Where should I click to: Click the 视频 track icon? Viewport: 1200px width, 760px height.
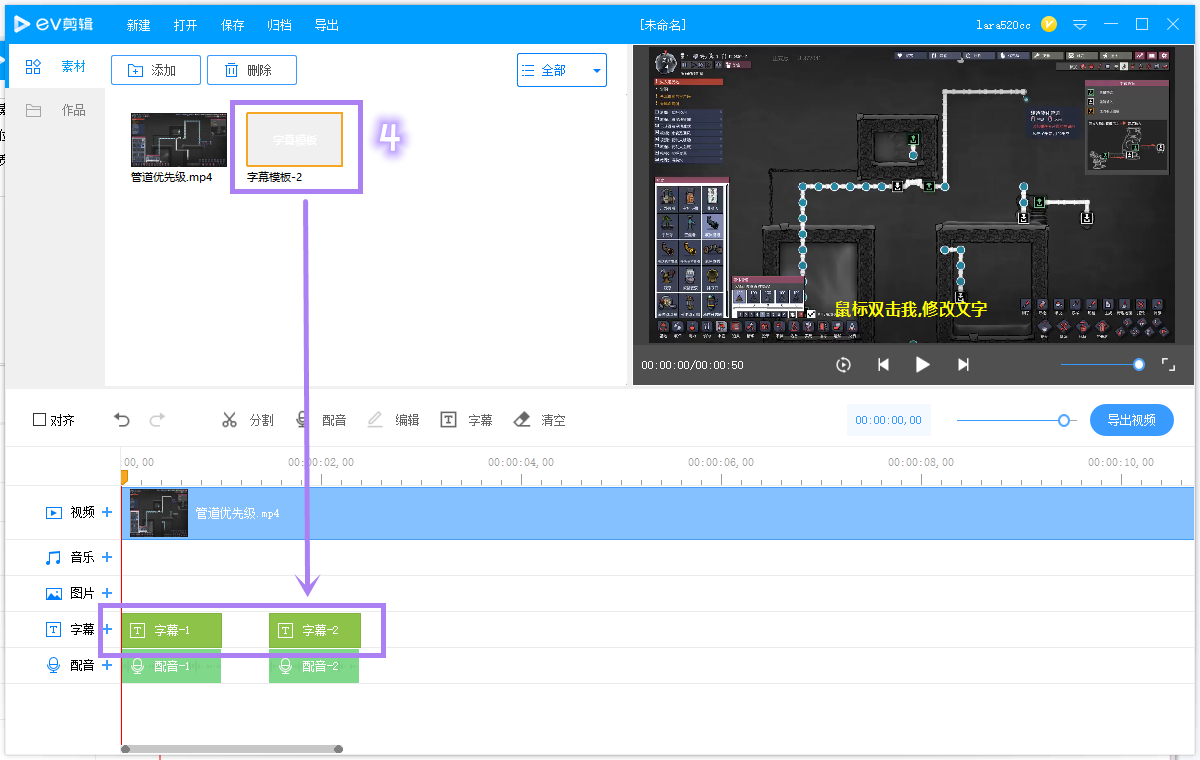point(54,513)
